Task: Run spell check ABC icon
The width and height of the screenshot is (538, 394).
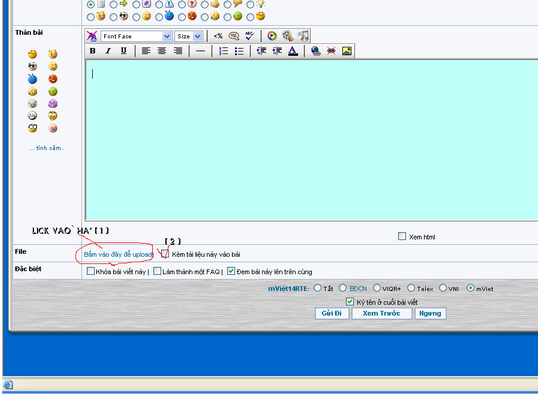Action: (x=249, y=36)
